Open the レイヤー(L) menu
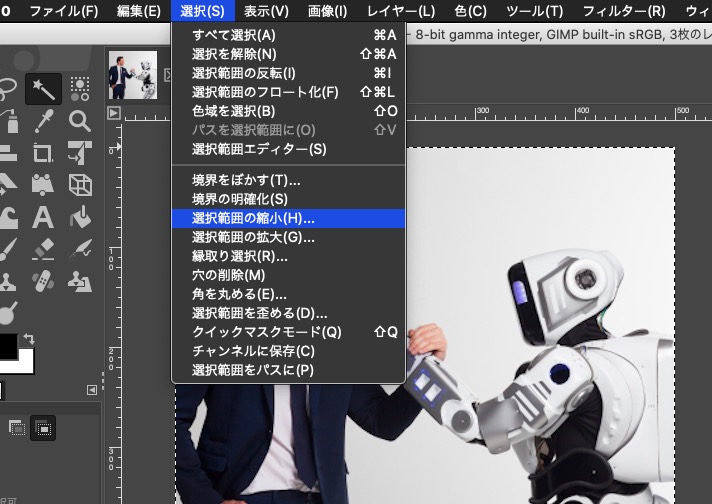Image resolution: width=712 pixels, height=504 pixels. (x=400, y=11)
